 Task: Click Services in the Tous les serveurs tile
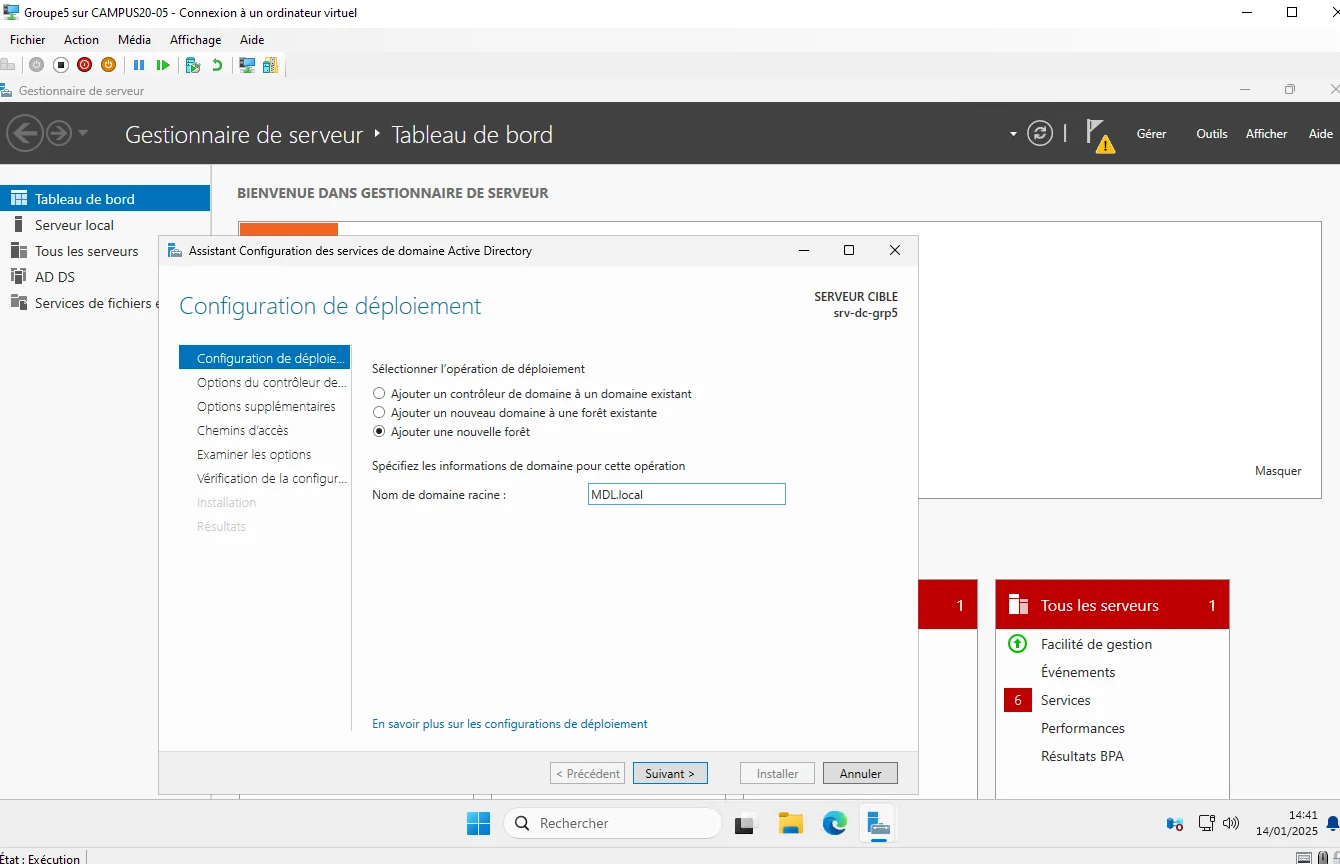coord(1066,700)
